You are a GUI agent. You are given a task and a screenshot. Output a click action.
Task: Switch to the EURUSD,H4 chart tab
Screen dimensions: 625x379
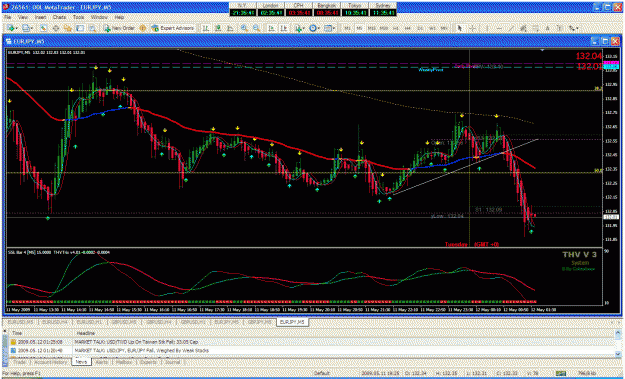click(x=56, y=322)
